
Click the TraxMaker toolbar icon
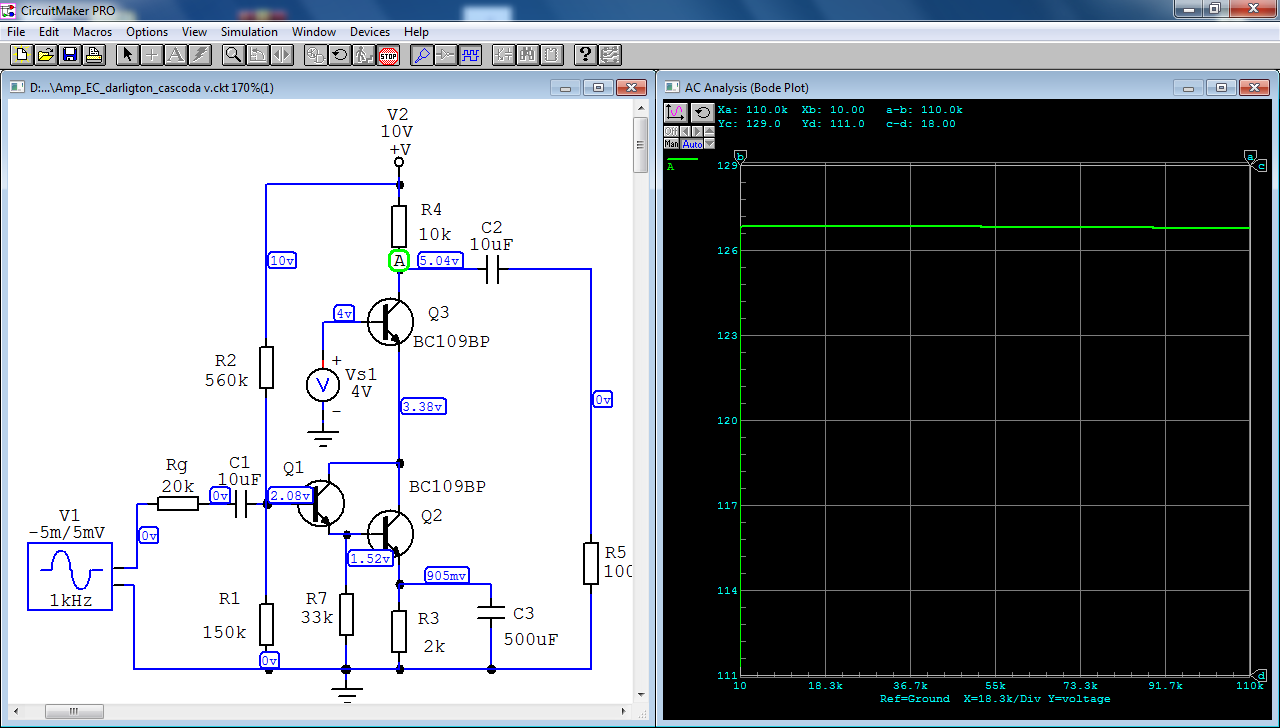[x=609, y=55]
